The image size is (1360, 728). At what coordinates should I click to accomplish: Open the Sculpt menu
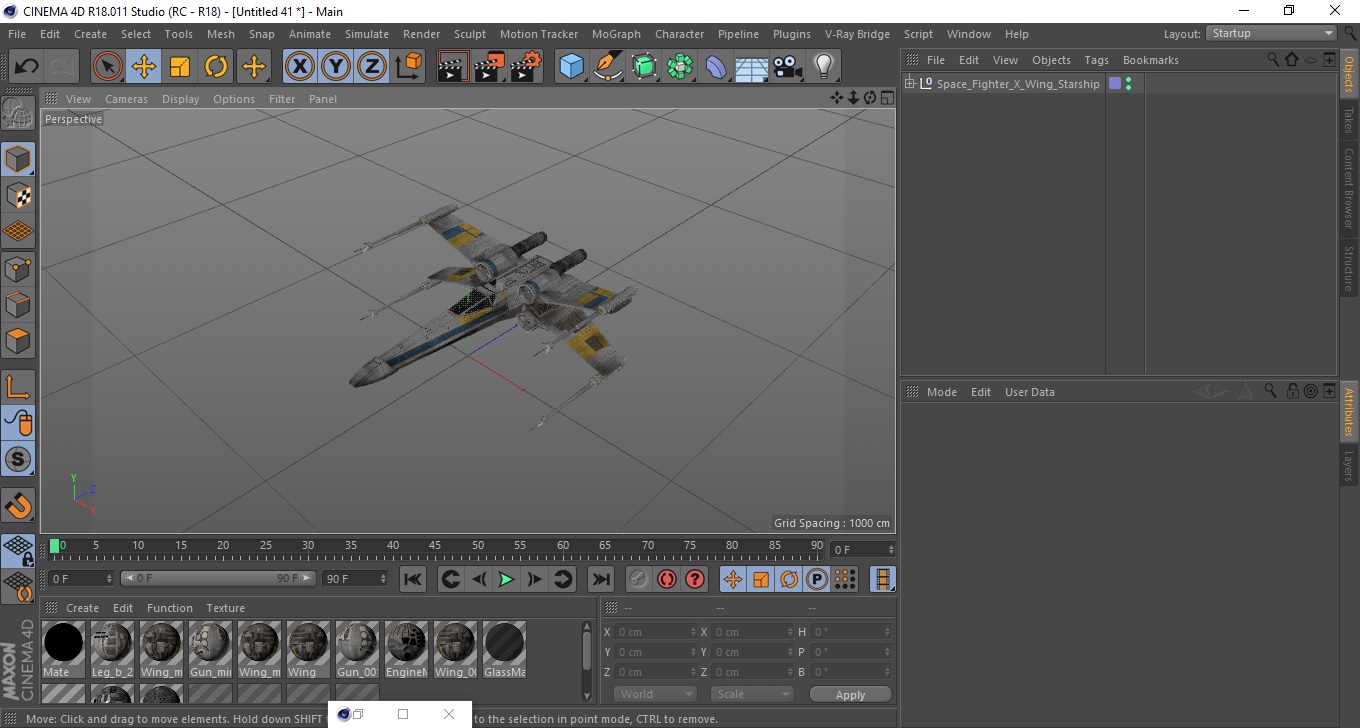(470, 34)
